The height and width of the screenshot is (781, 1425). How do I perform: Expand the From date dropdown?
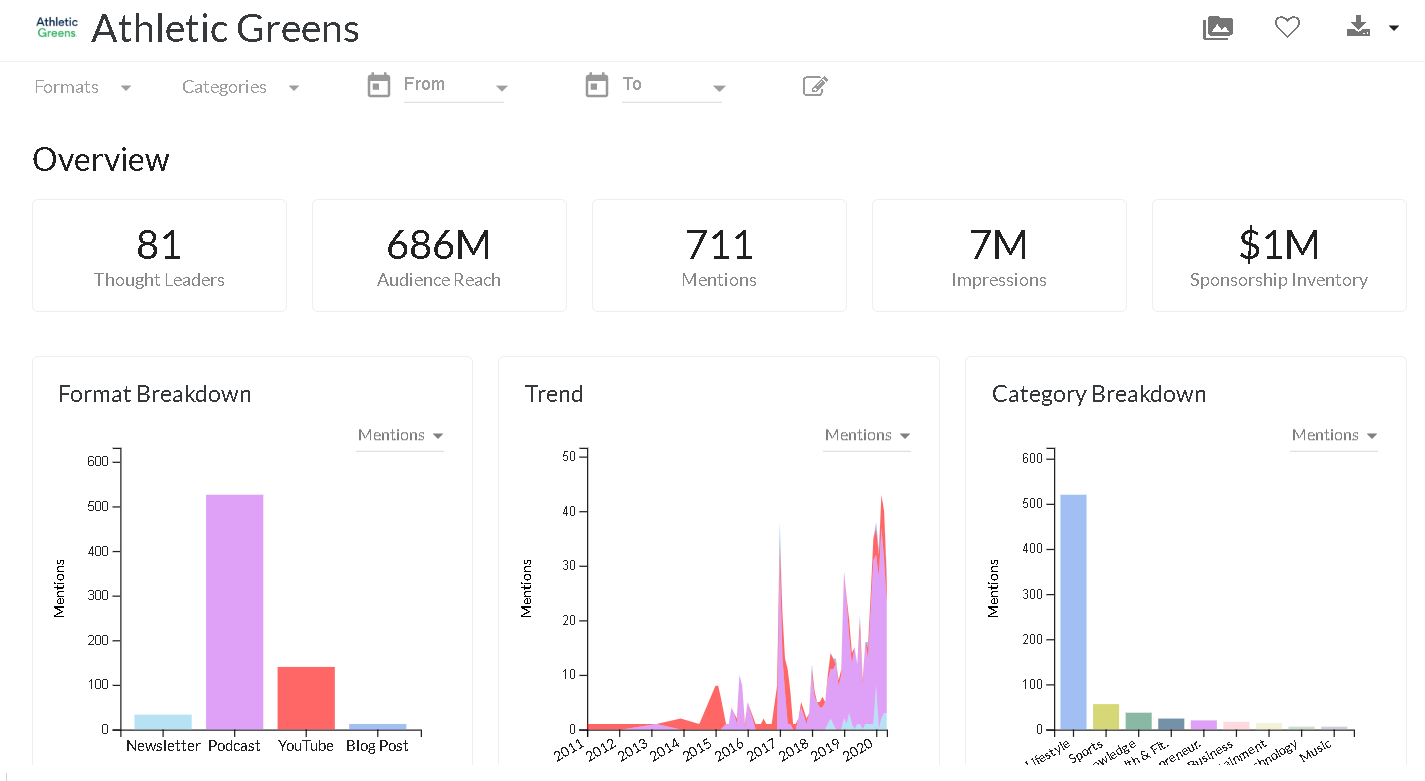click(x=454, y=86)
